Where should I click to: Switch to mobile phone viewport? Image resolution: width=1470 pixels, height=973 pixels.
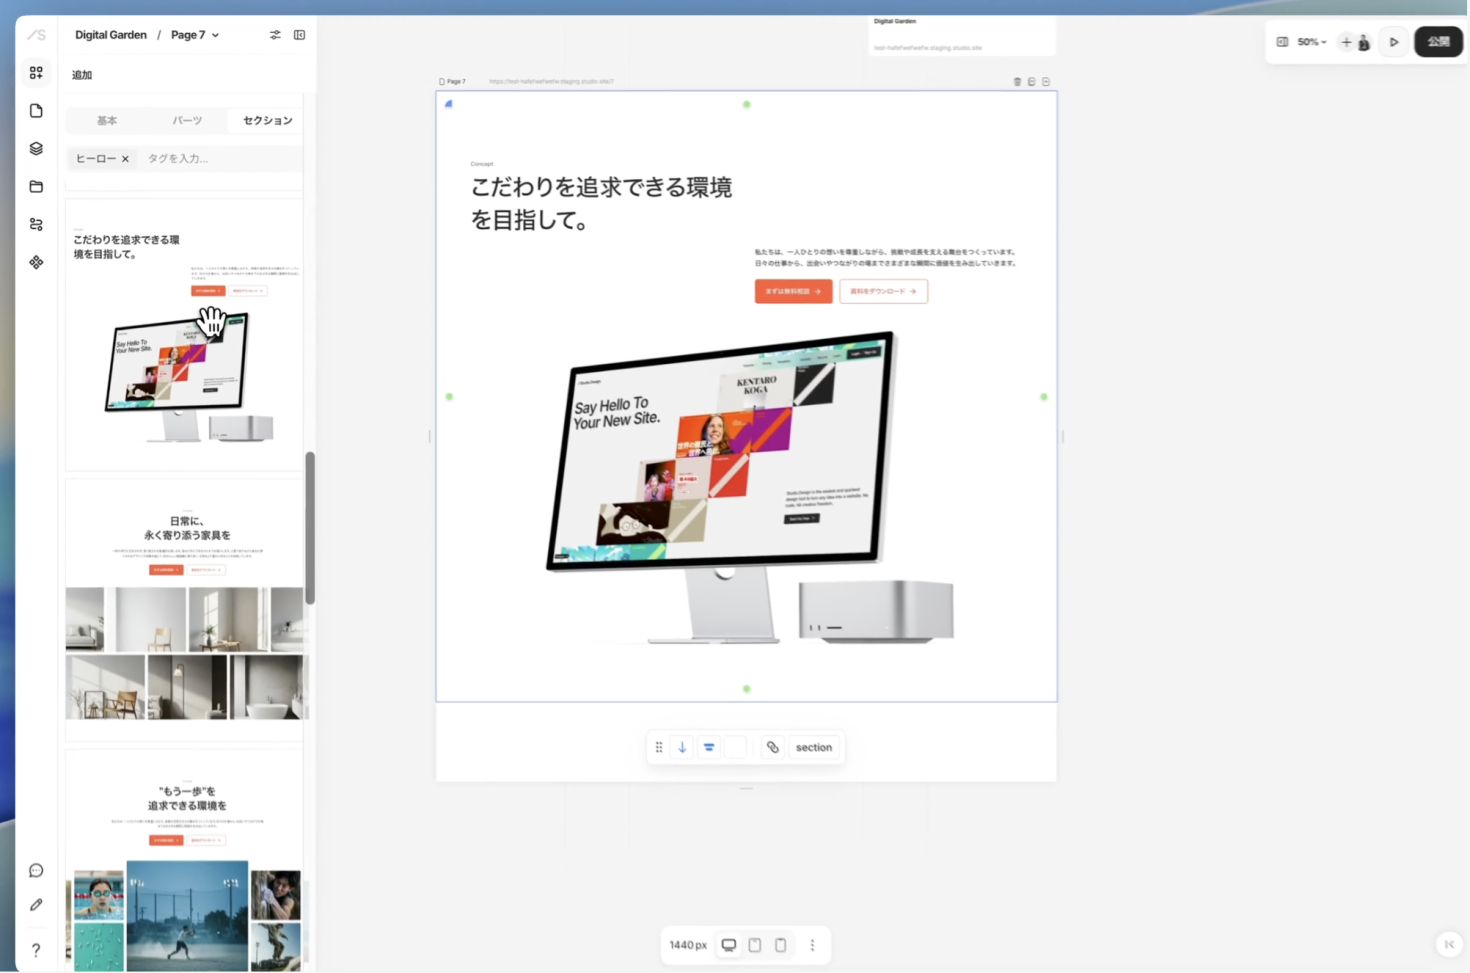pyautogui.click(x=781, y=945)
